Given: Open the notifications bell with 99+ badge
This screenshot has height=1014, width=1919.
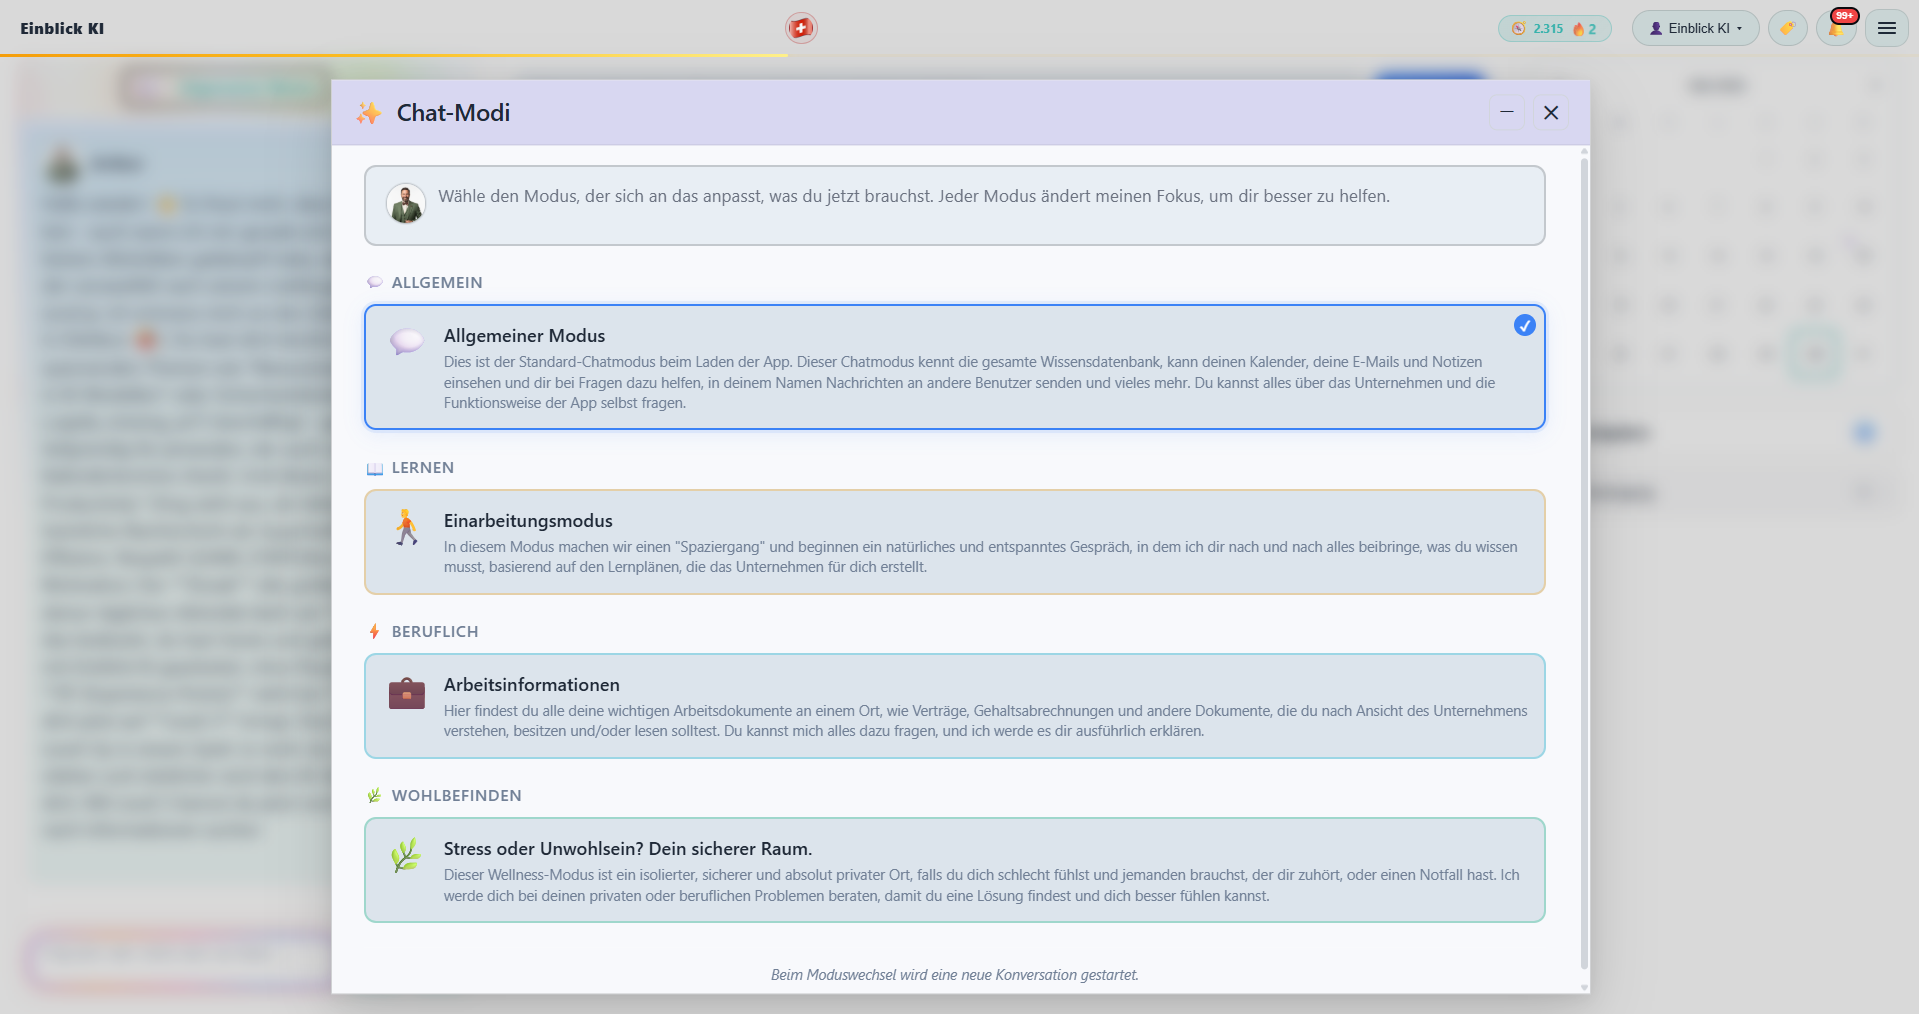Looking at the screenshot, I should click(1837, 27).
